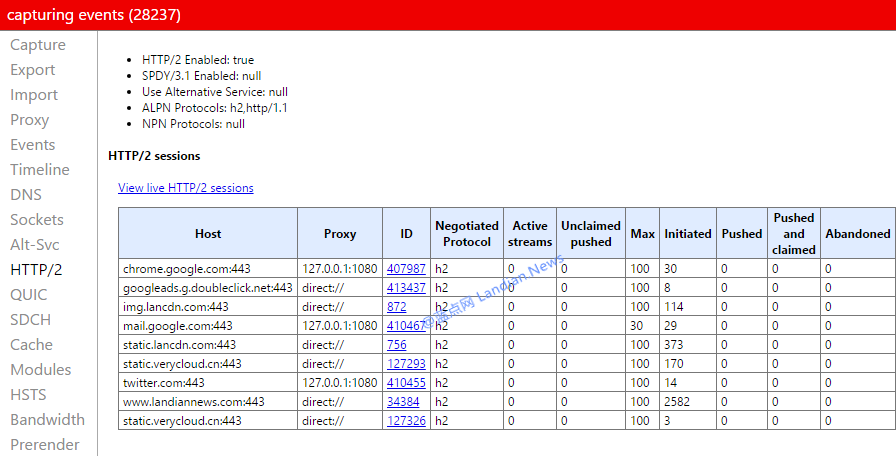
Task: Open the Timeline sidebar tab
Action: tap(40, 170)
